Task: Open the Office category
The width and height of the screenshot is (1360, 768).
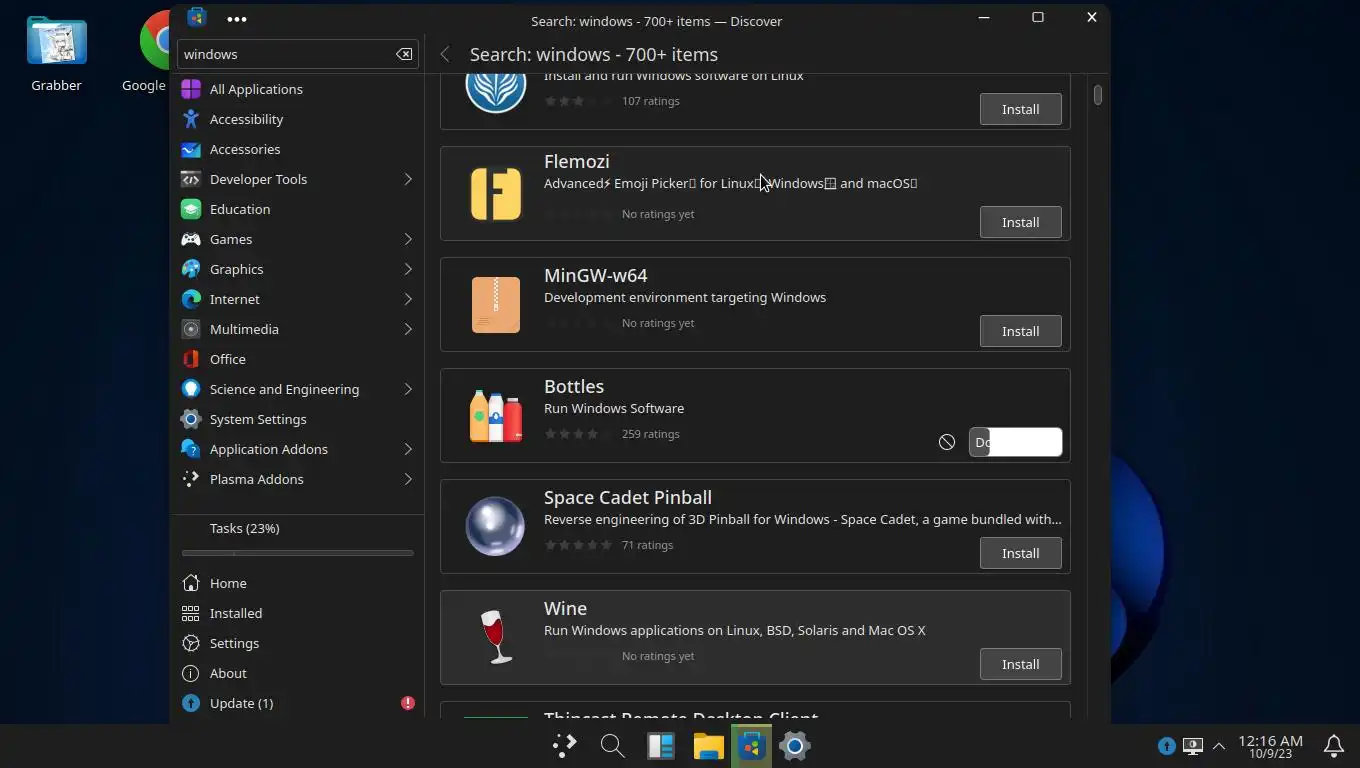Action: (297, 359)
